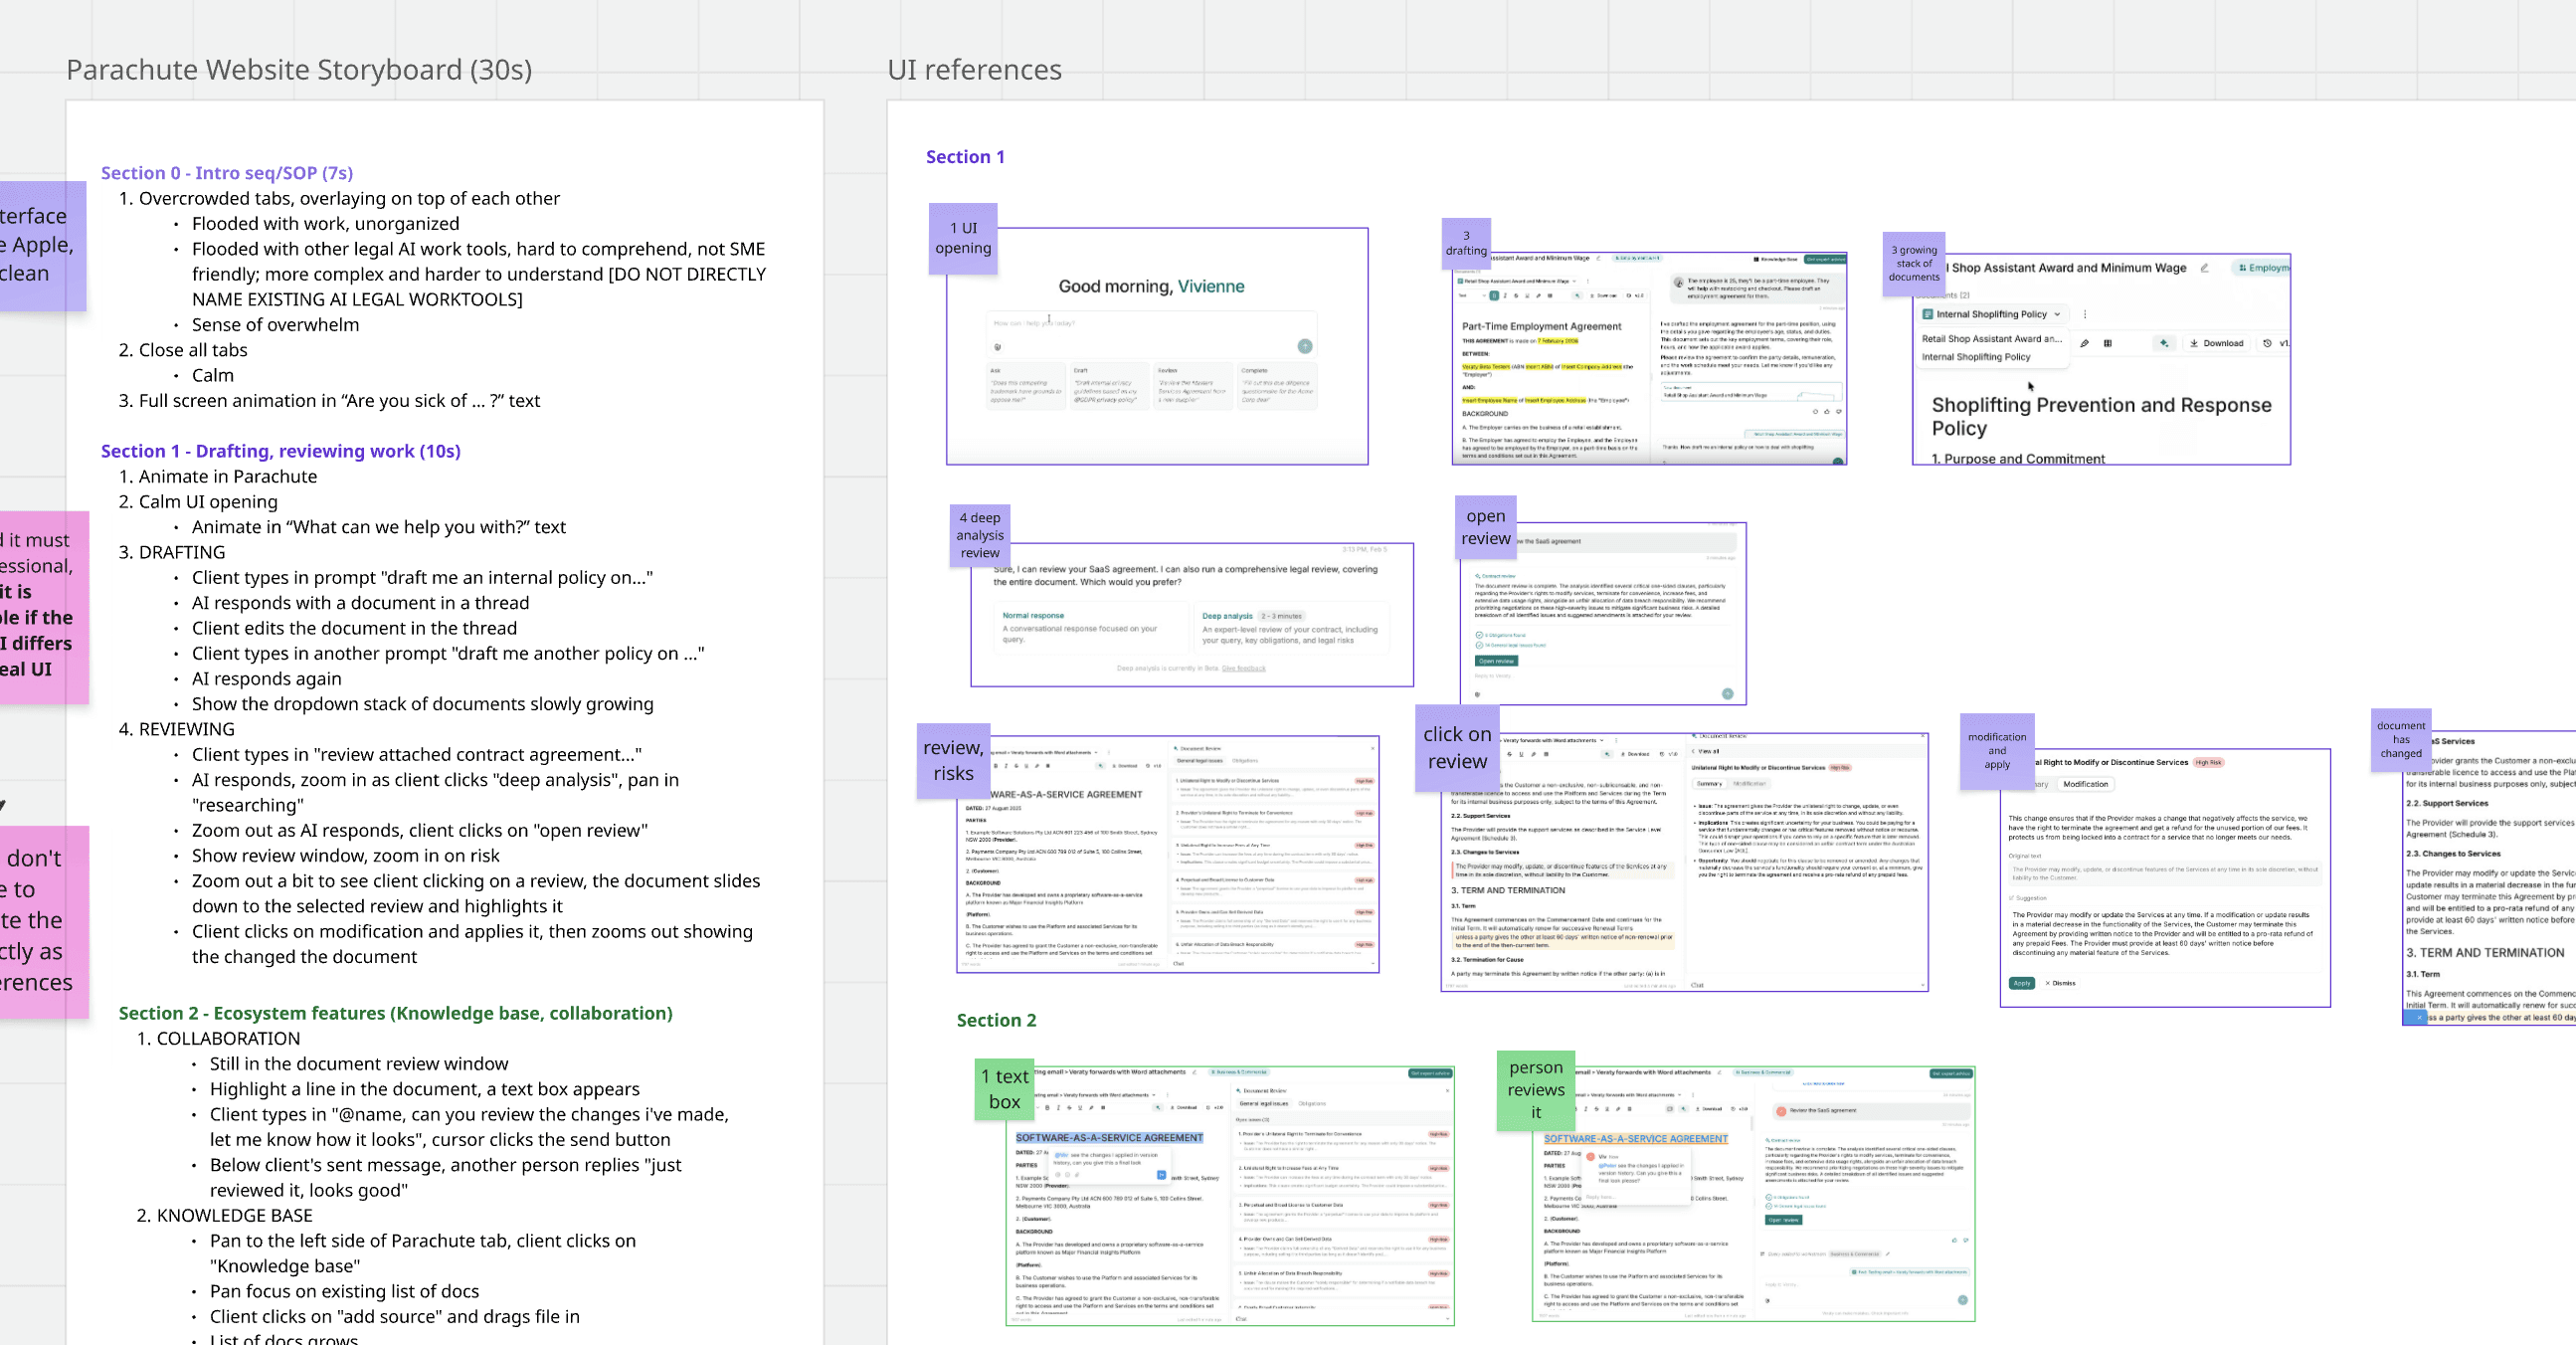
Task: Select the Deep analysis option card
Action: pos(1290,627)
